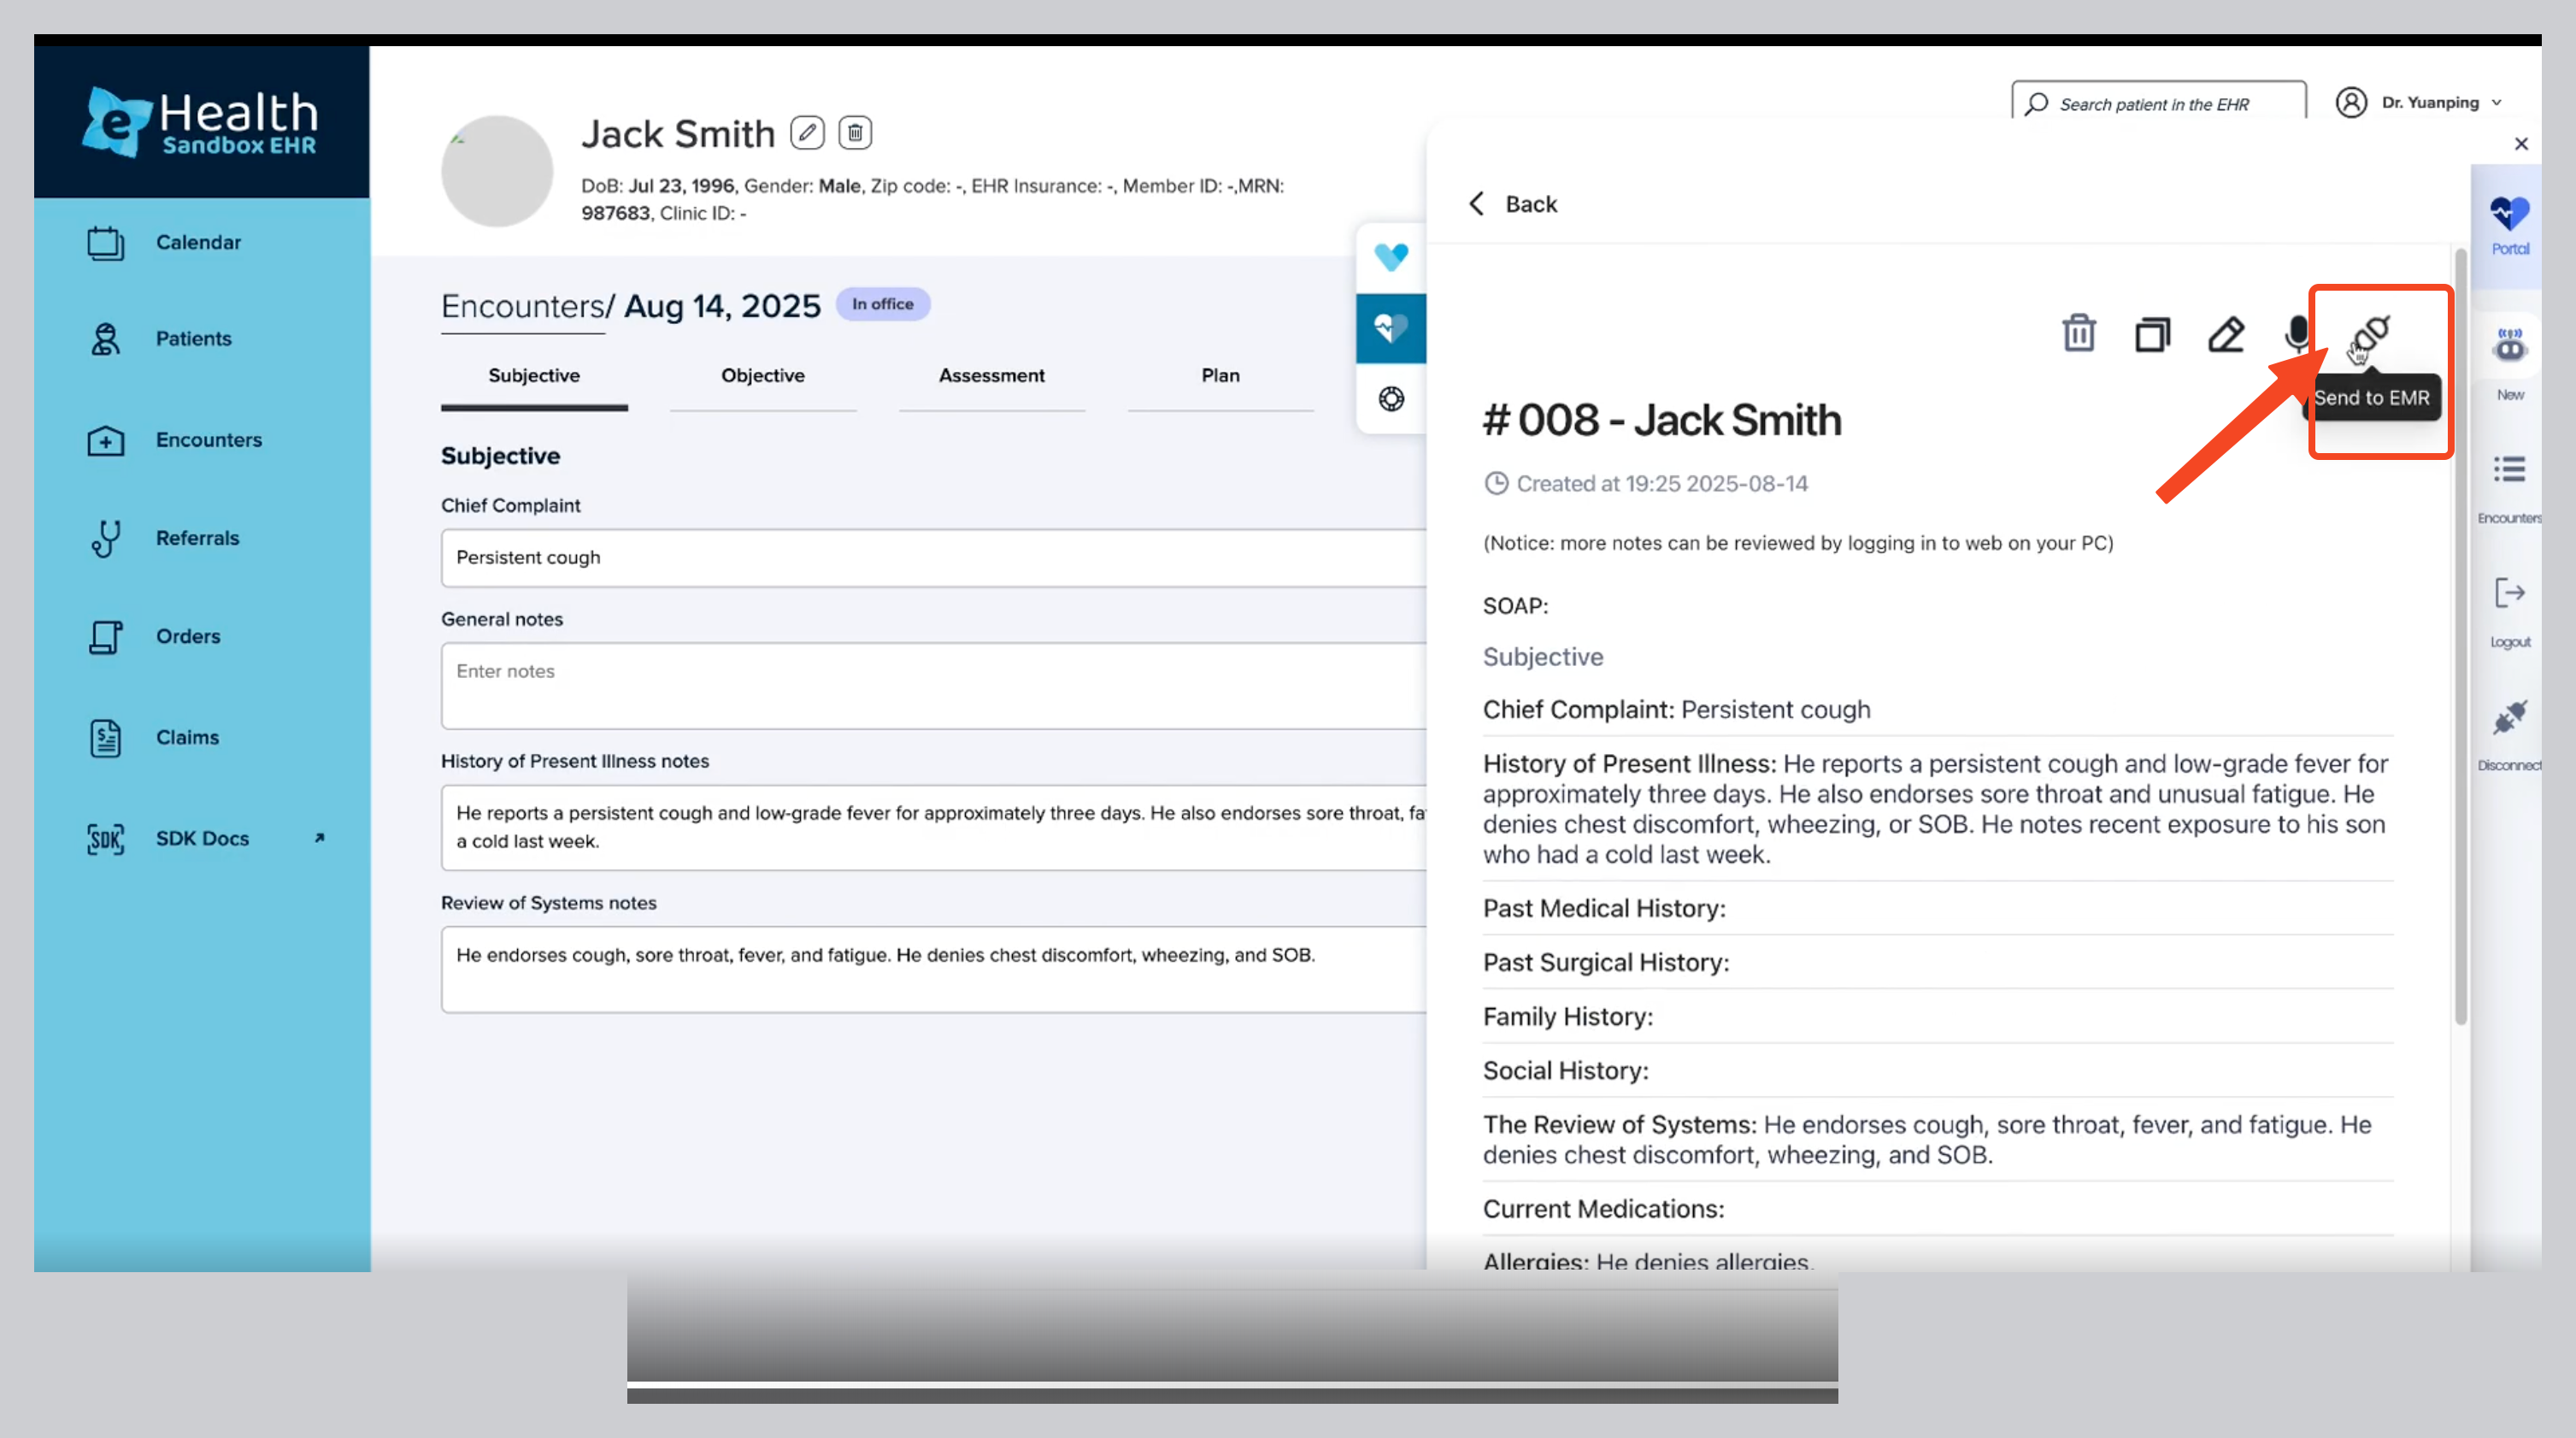Viewport: 2576px width, 1438px height.
Task: Click the copy note icon
Action: click(2152, 333)
